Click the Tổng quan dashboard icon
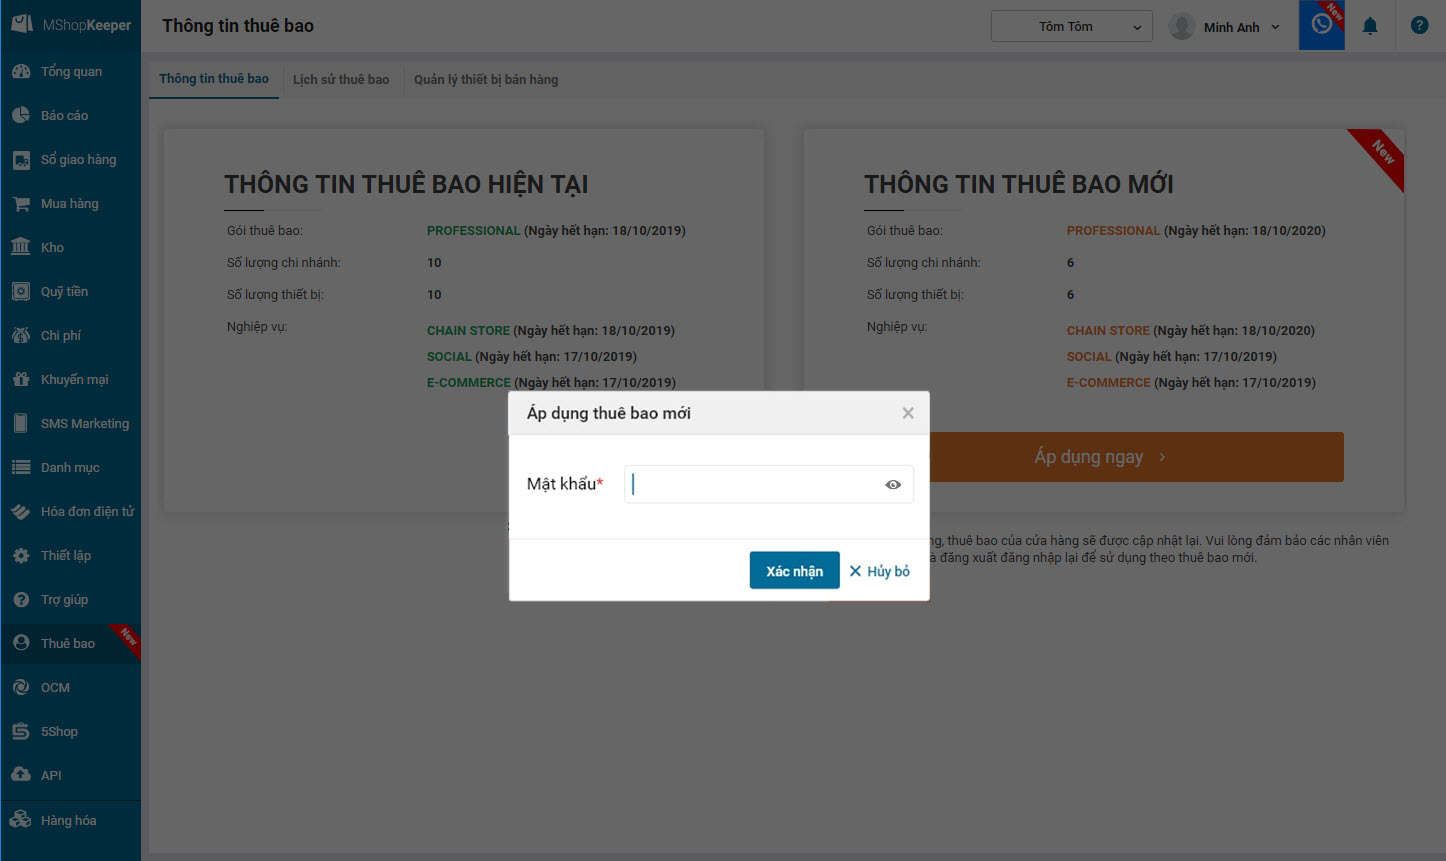Screen dimensions: 1446x861 tap(21, 72)
